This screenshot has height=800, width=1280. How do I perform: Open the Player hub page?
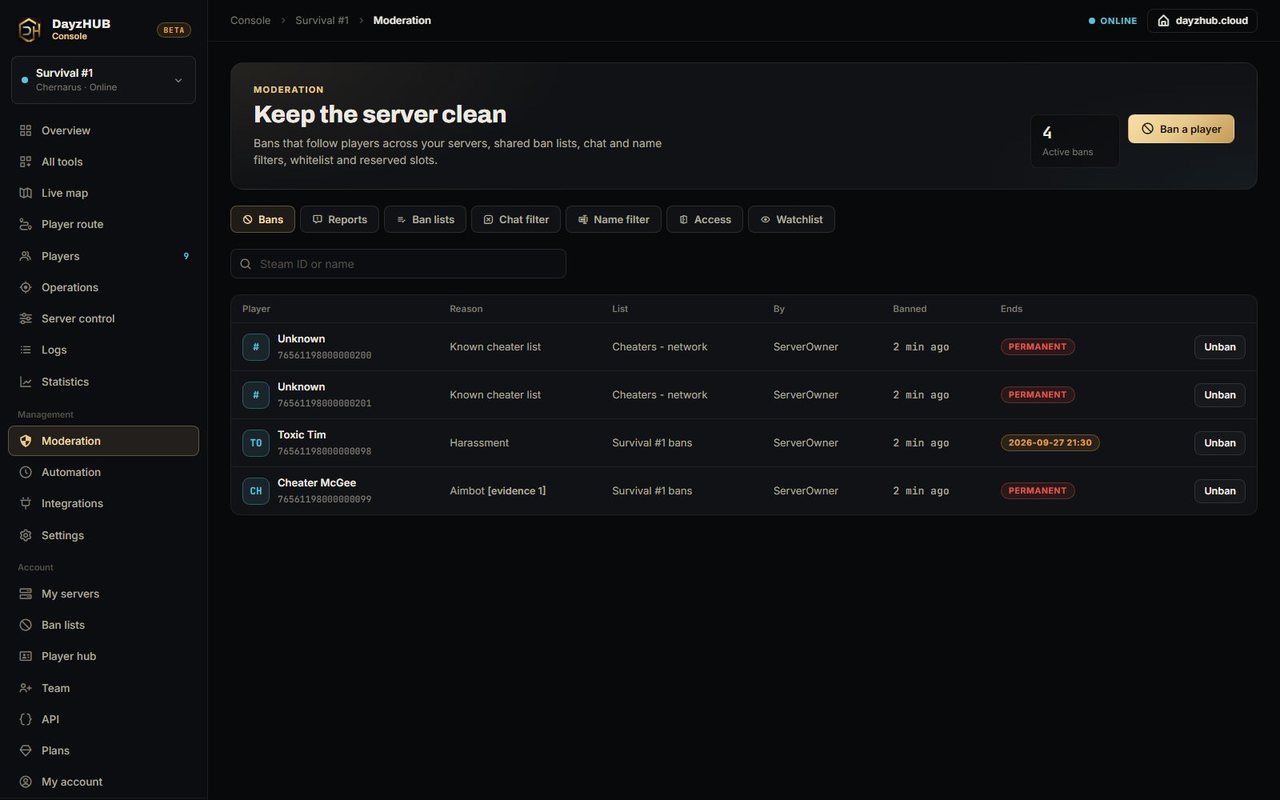(x=104, y=656)
